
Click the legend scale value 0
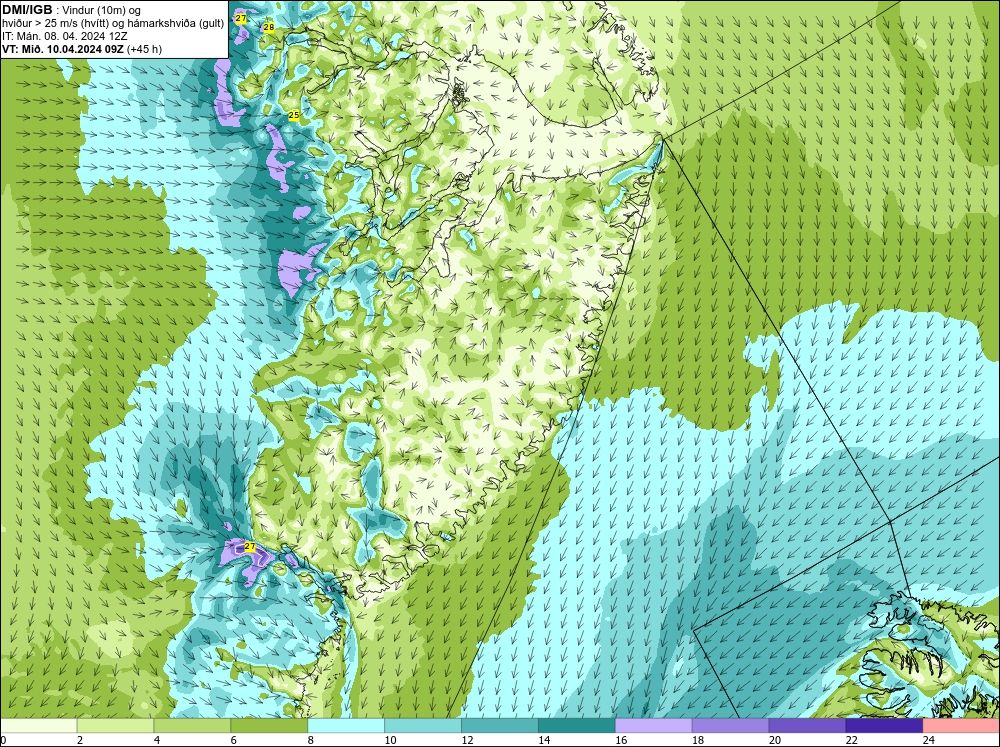(4, 740)
